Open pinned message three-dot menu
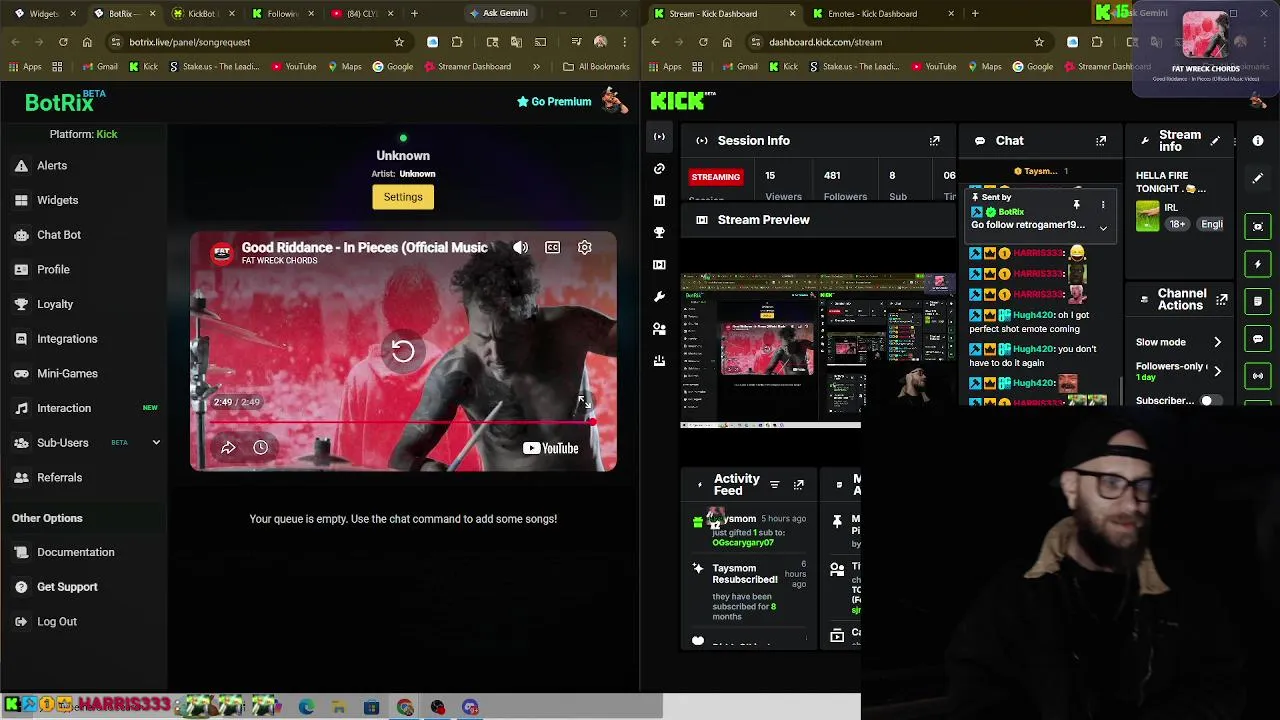The height and width of the screenshot is (720, 1280). tap(1103, 205)
